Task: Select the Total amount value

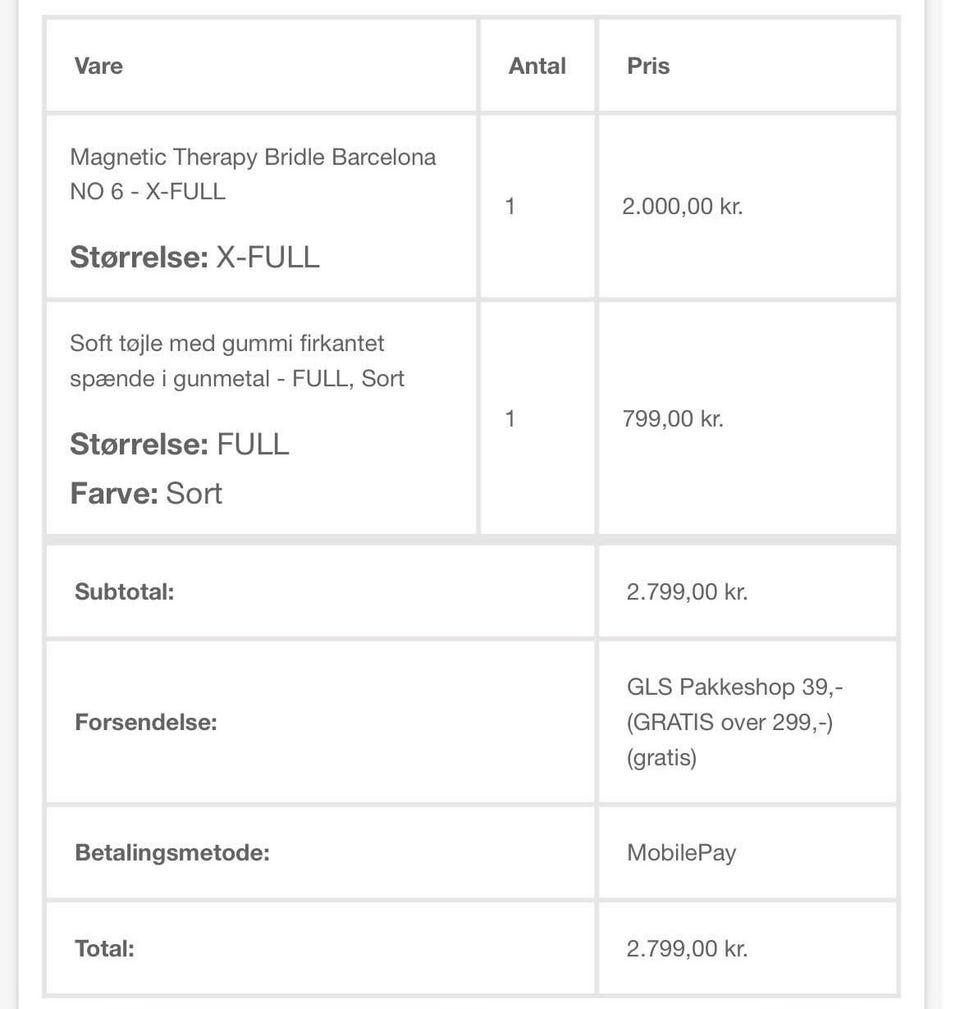Action: (687, 948)
